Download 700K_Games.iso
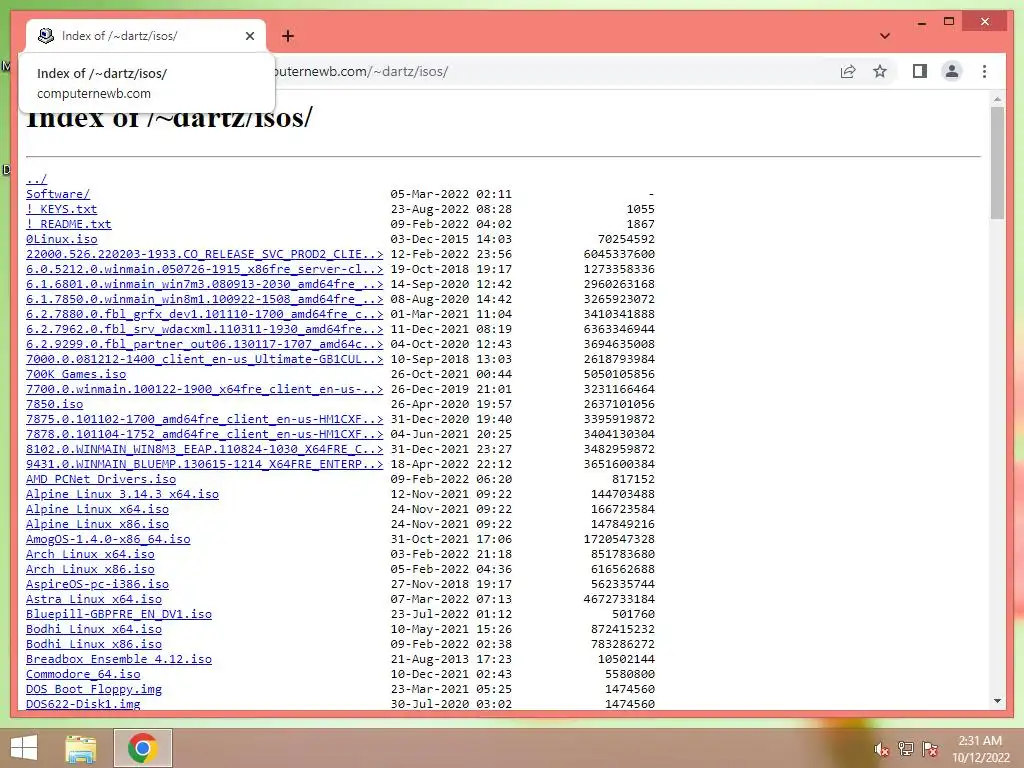 click(76, 374)
